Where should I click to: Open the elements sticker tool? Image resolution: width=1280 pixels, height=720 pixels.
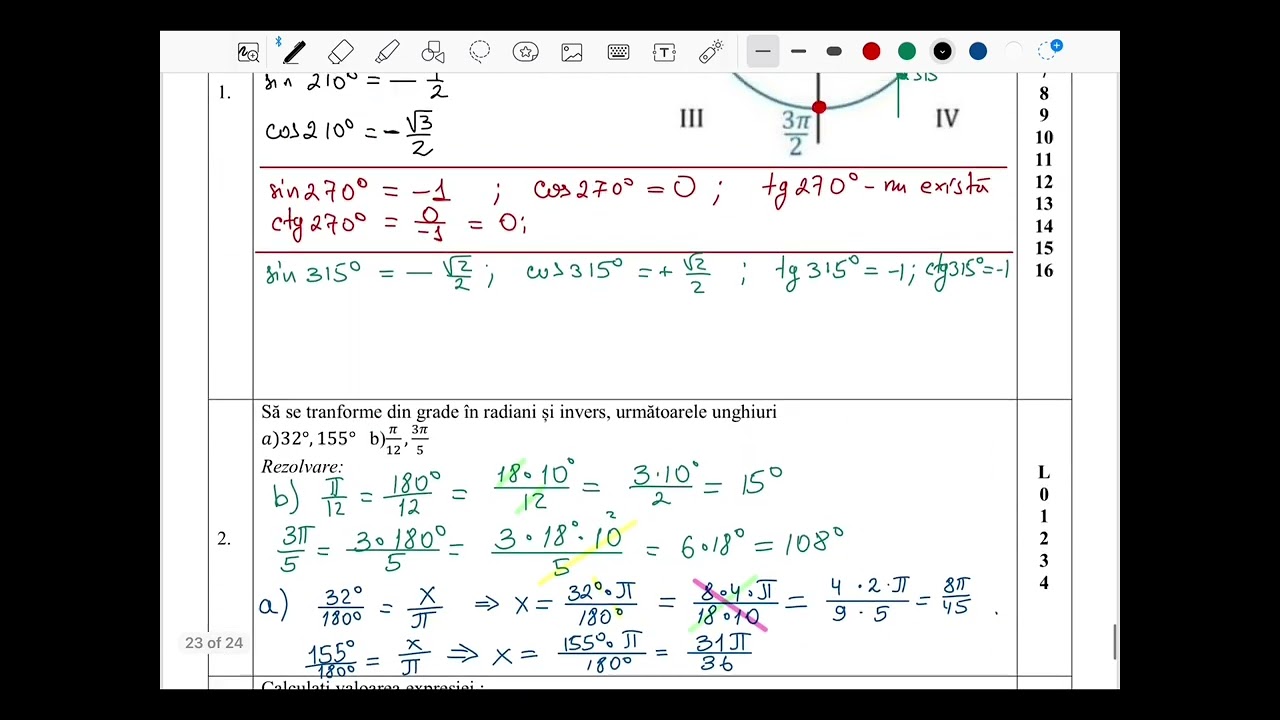[x=526, y=52]
